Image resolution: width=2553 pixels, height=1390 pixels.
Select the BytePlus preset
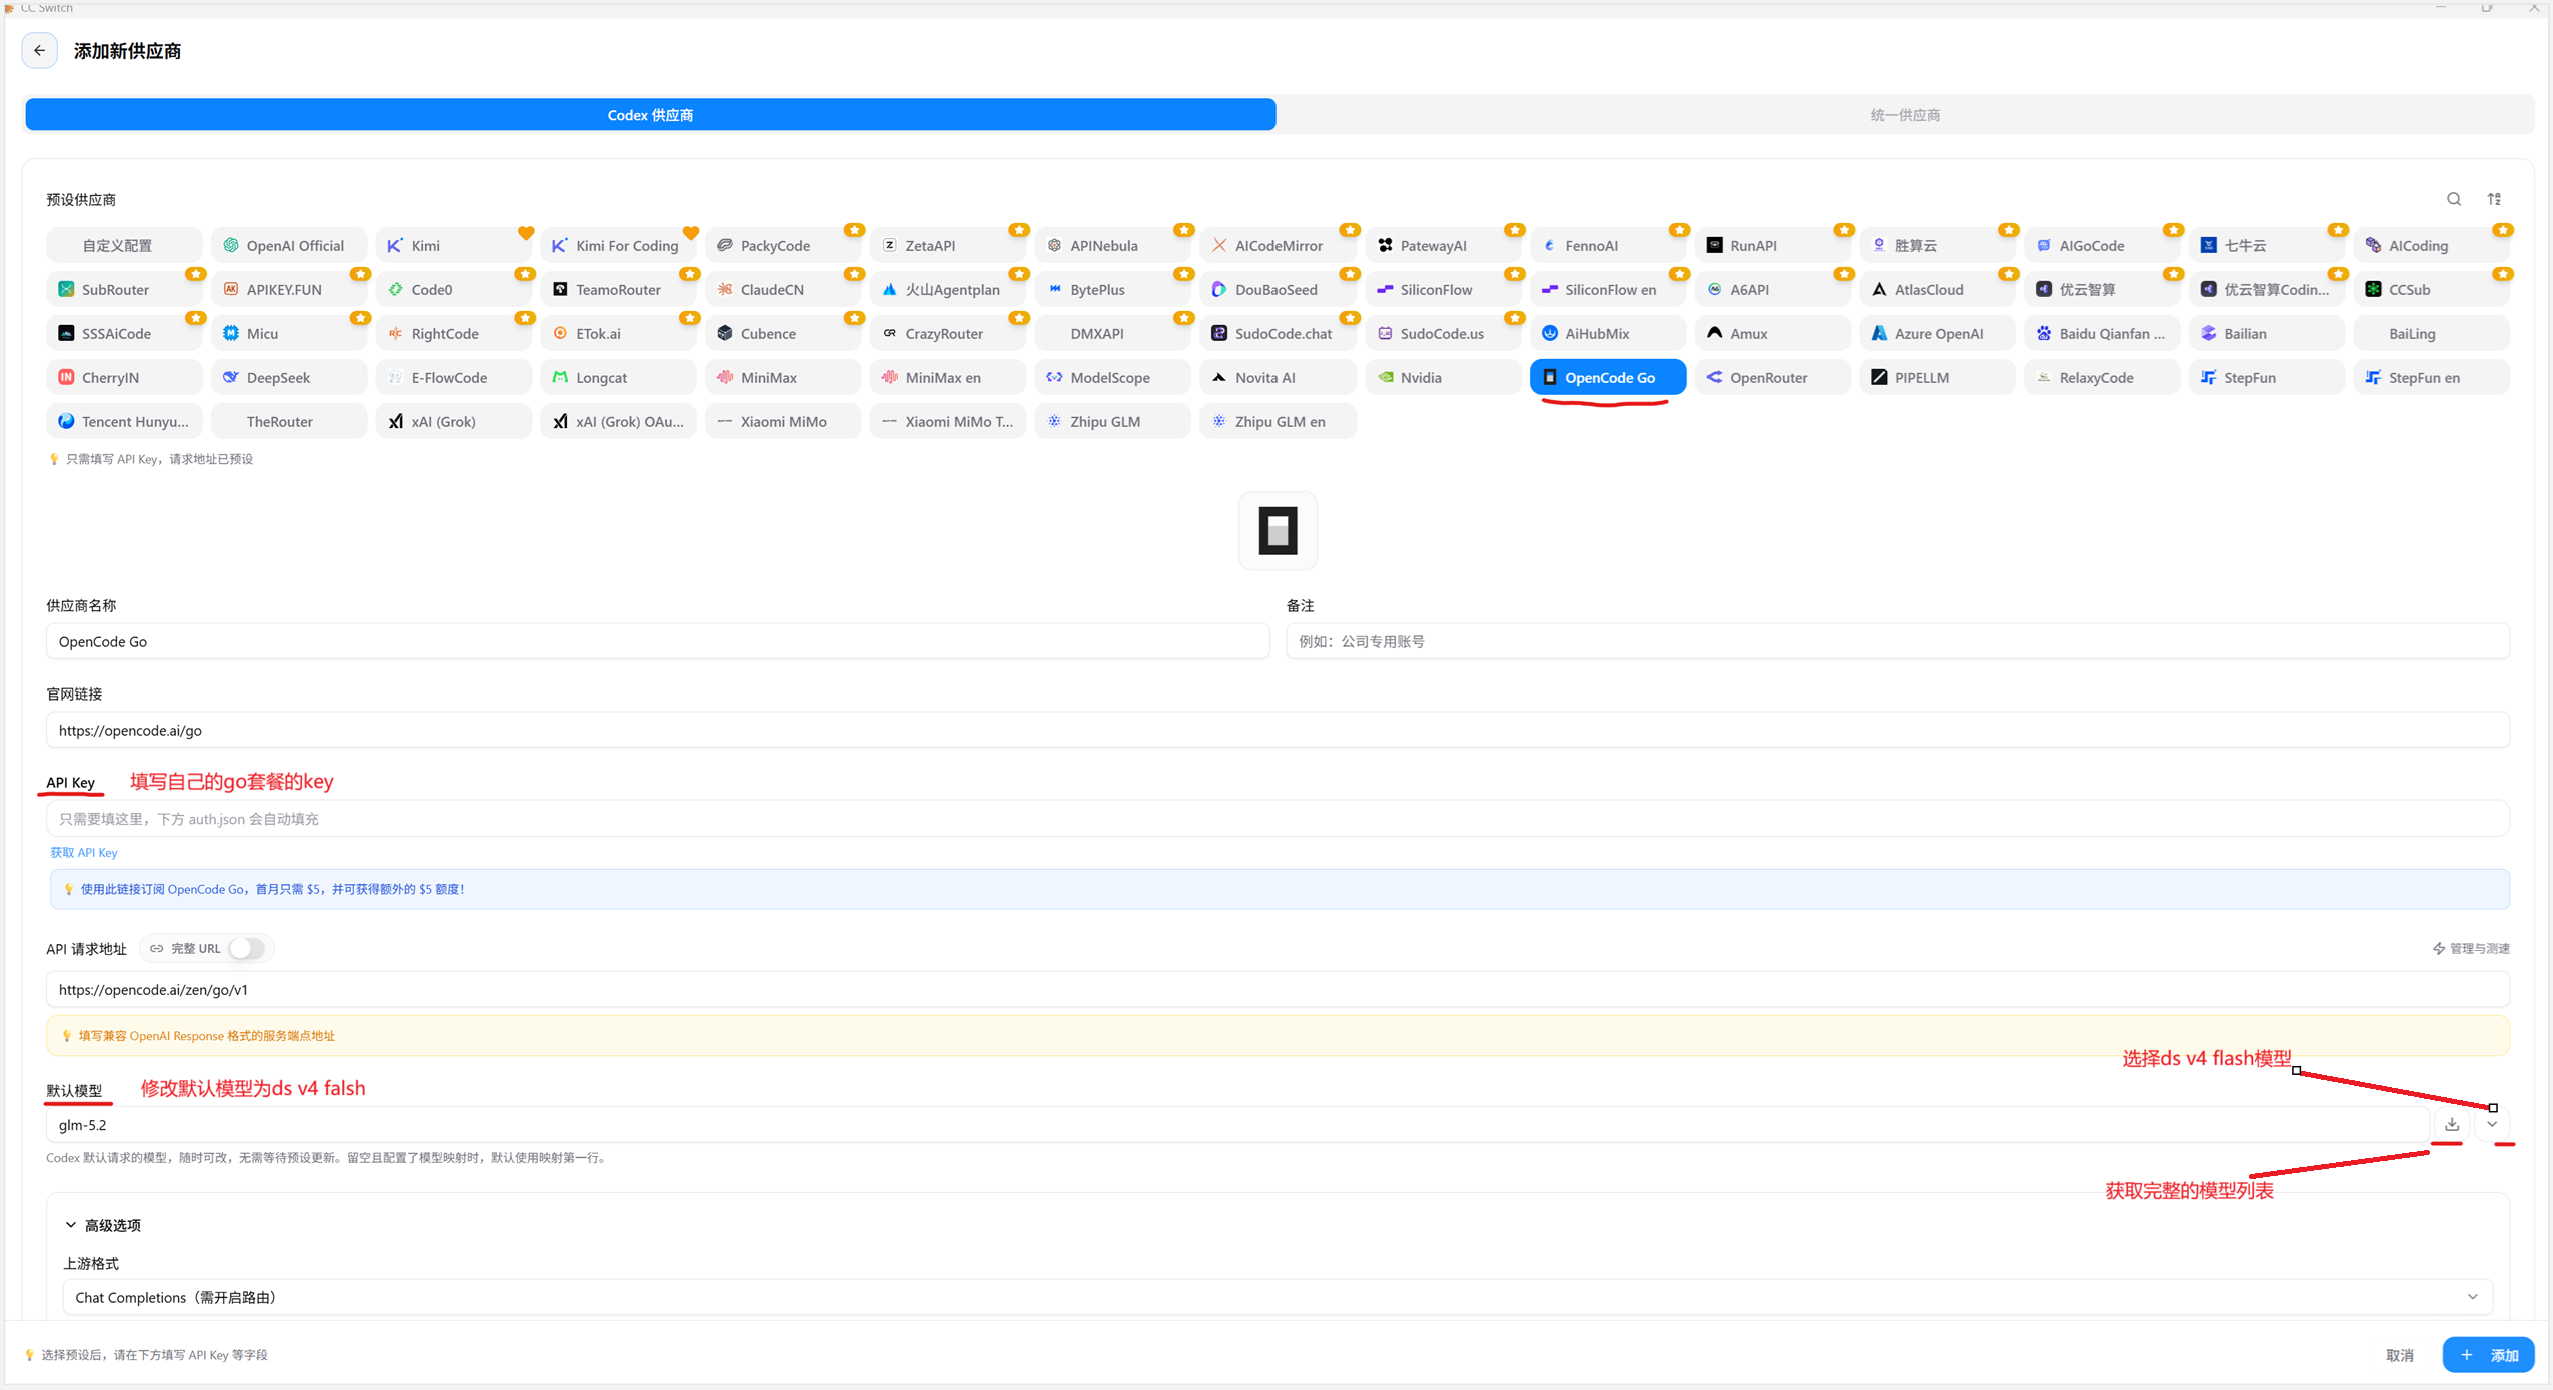click(x=1112, y=289)
